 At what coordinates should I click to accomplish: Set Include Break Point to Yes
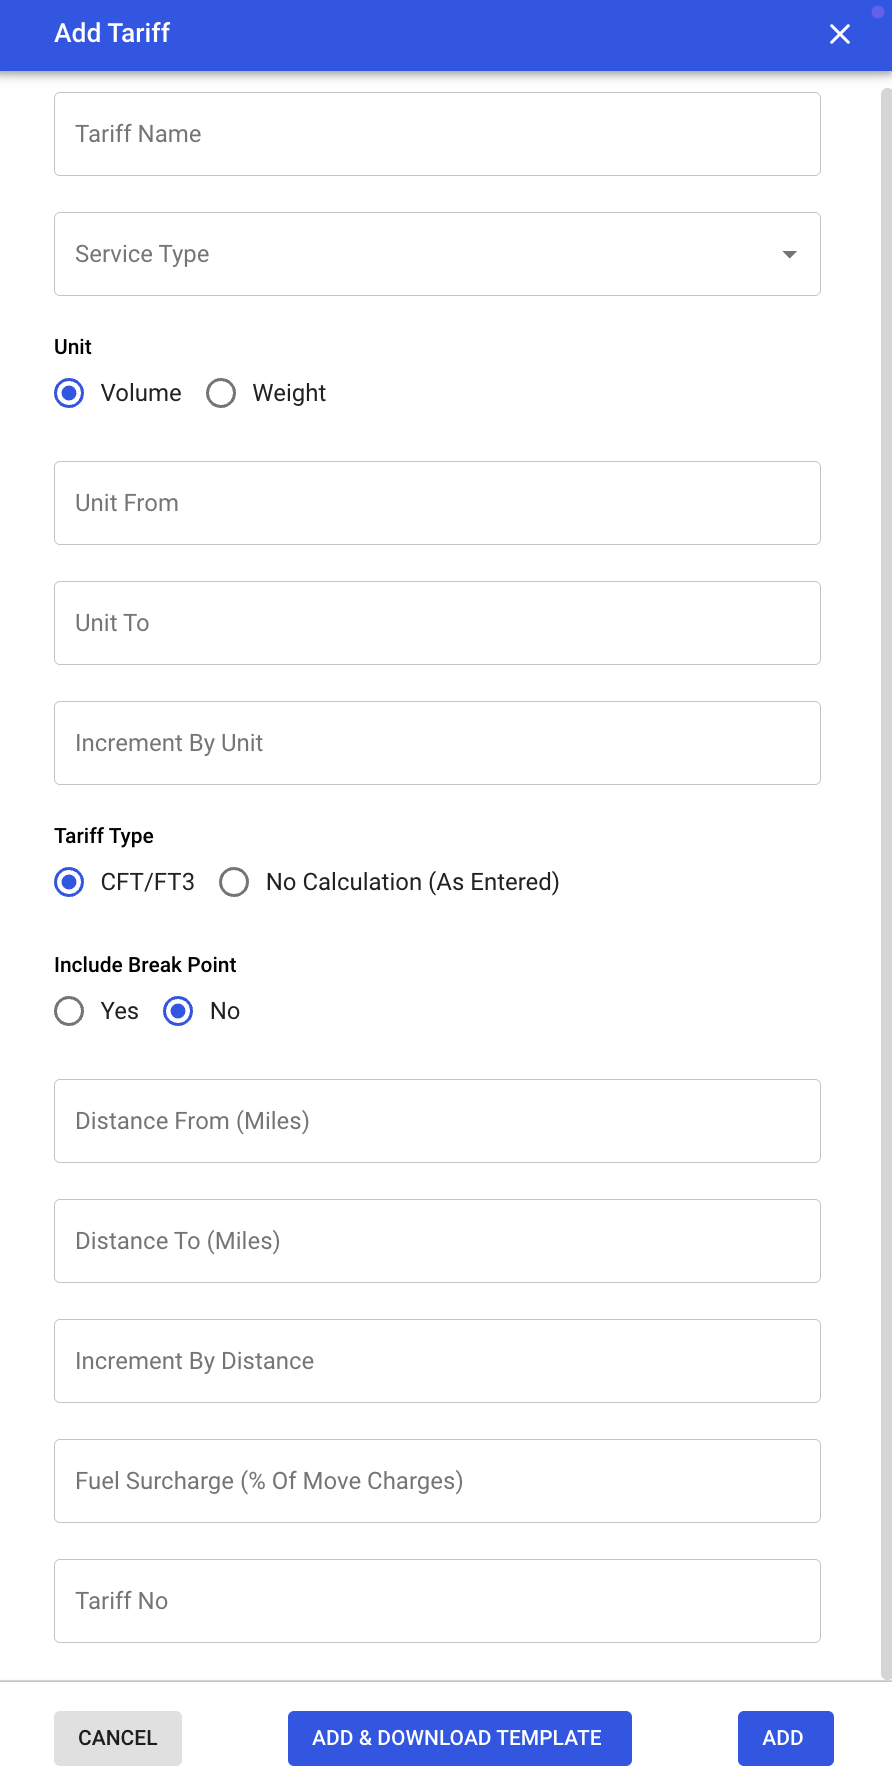pyautogui.click(x=69, y=1011)
